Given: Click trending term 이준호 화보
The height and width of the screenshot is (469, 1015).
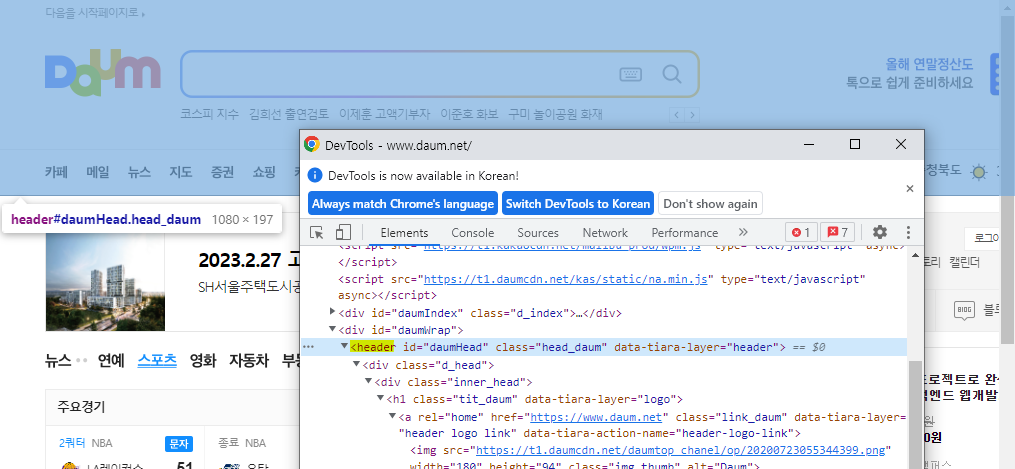Looking at the screenshot, I should [x=469, y=115].
